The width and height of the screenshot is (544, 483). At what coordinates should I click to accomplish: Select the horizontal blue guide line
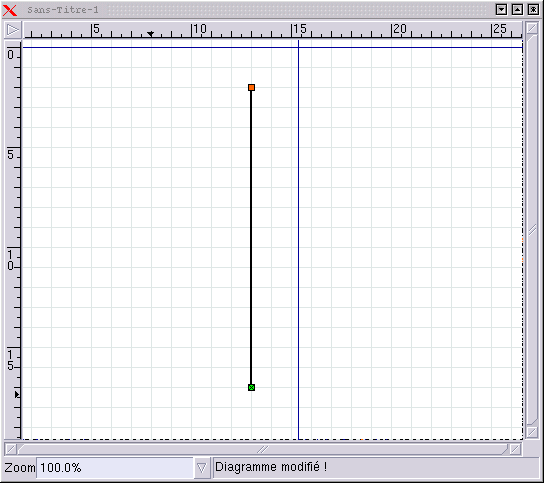tap(272, 48)
